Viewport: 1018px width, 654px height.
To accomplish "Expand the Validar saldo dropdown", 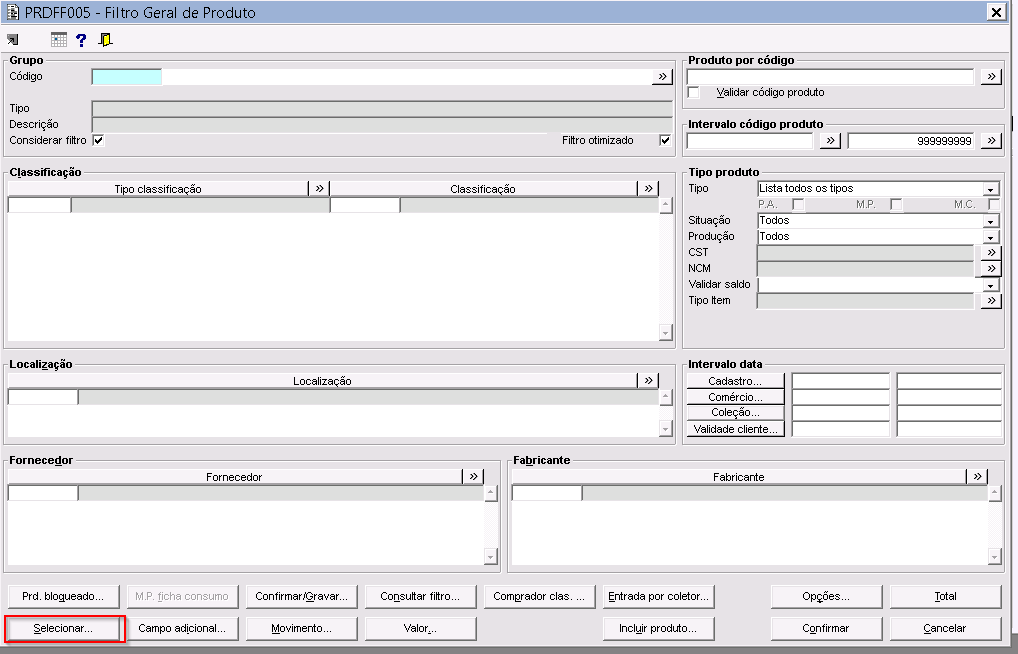I will (991, 285).
